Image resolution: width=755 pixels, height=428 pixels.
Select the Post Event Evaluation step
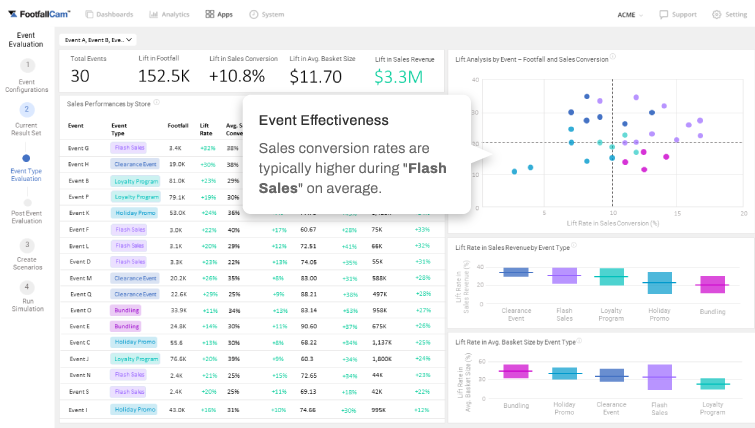pyautogui.click(x=27, y=203)
